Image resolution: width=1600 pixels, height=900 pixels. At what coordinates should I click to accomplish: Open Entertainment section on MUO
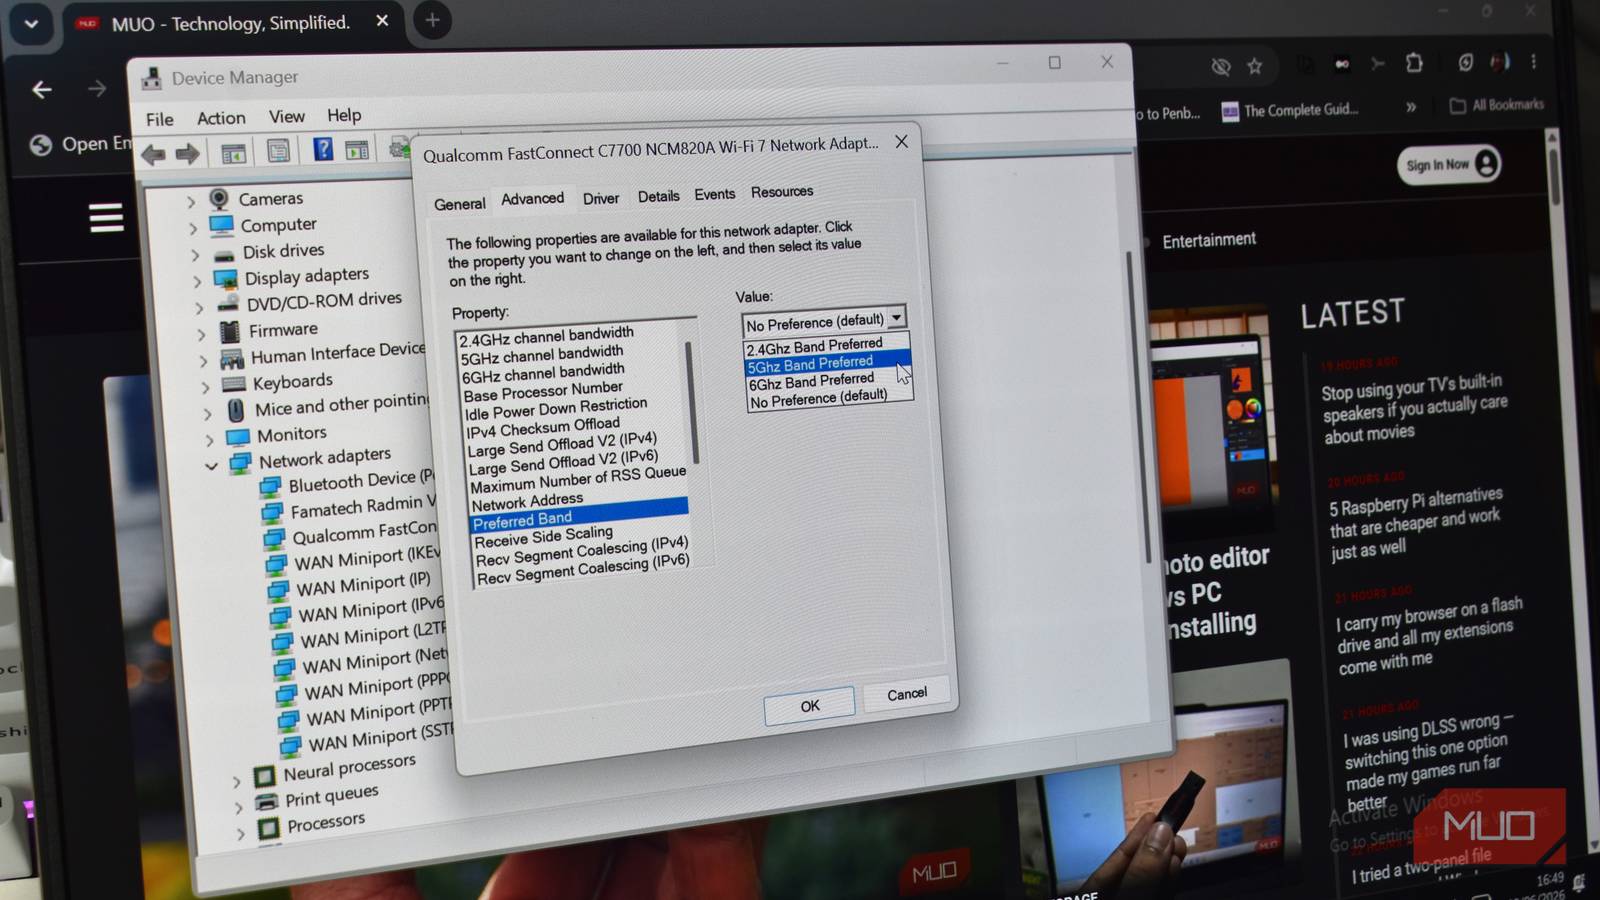pos(1209,240)
